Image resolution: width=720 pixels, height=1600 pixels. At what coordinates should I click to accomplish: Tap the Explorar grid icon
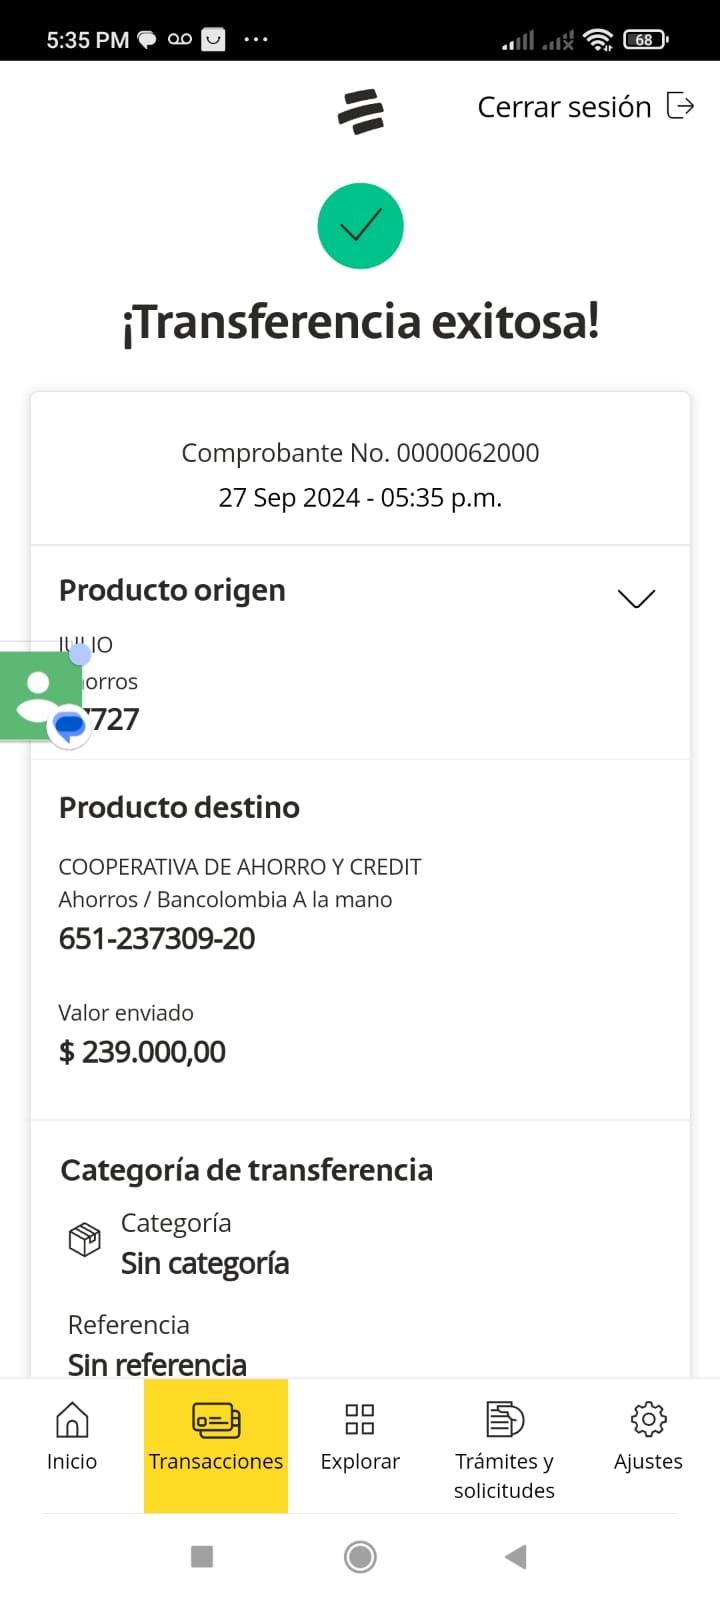tap(360, 1419)
